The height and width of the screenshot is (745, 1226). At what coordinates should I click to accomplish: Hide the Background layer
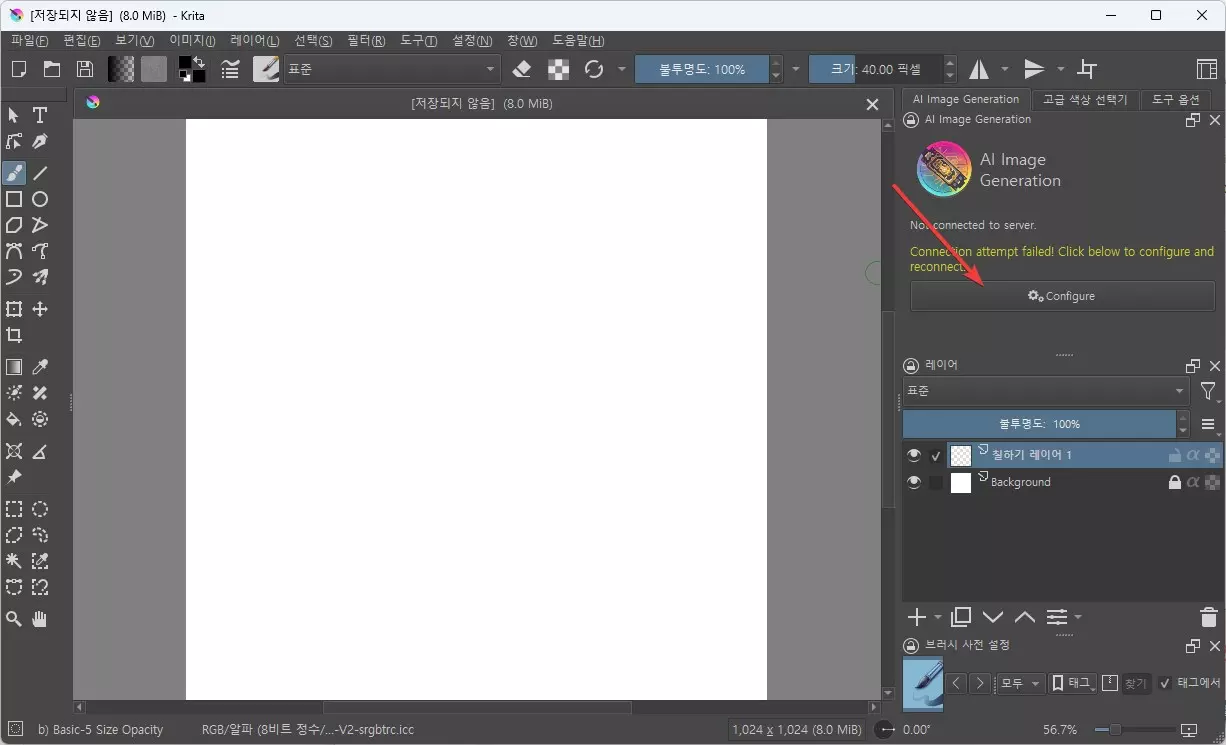913,481
